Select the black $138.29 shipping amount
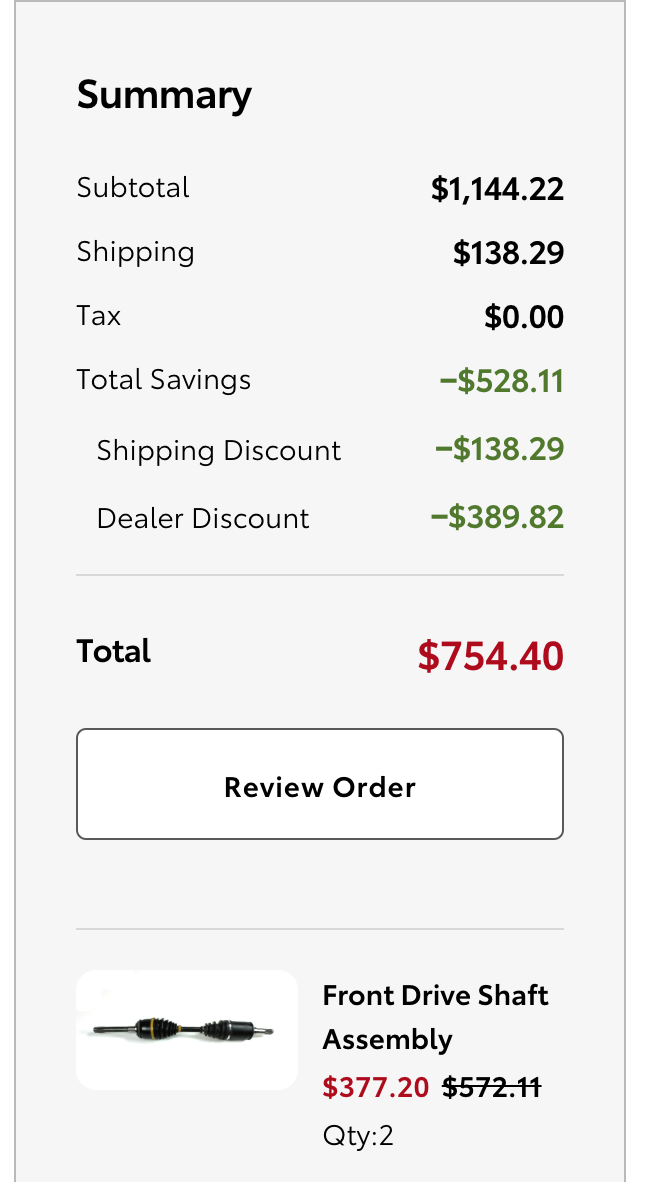Image resolution: width=650 pixels, height=1182 pixels. coord(508,253)
